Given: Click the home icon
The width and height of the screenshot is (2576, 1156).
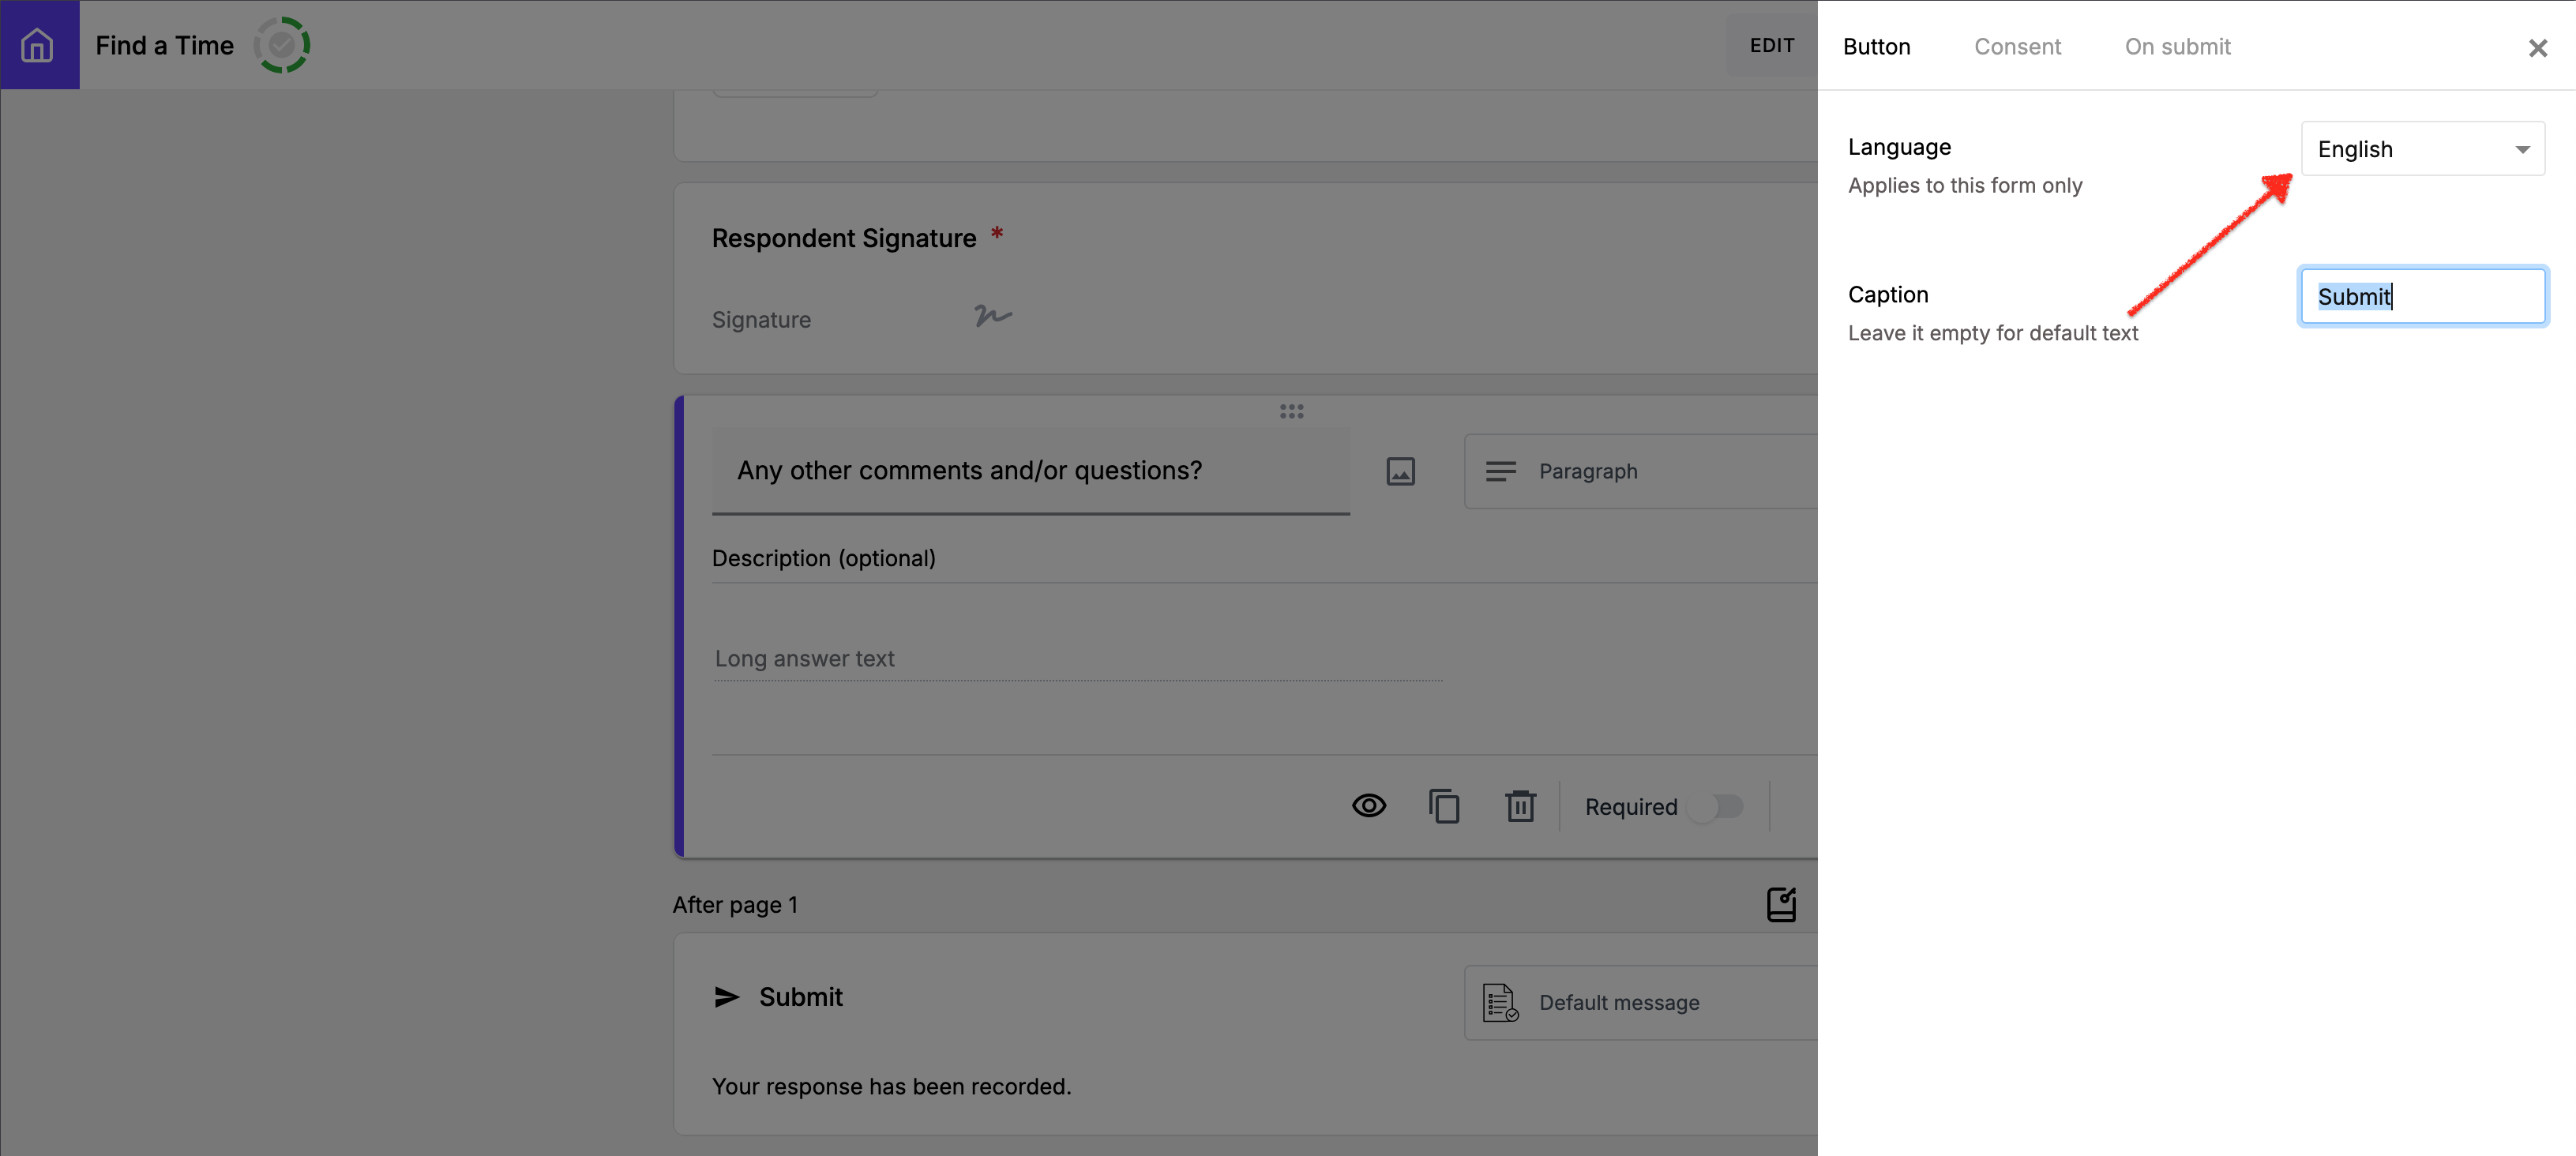Looking at the screenshot, I should click(x=38, y=45).
